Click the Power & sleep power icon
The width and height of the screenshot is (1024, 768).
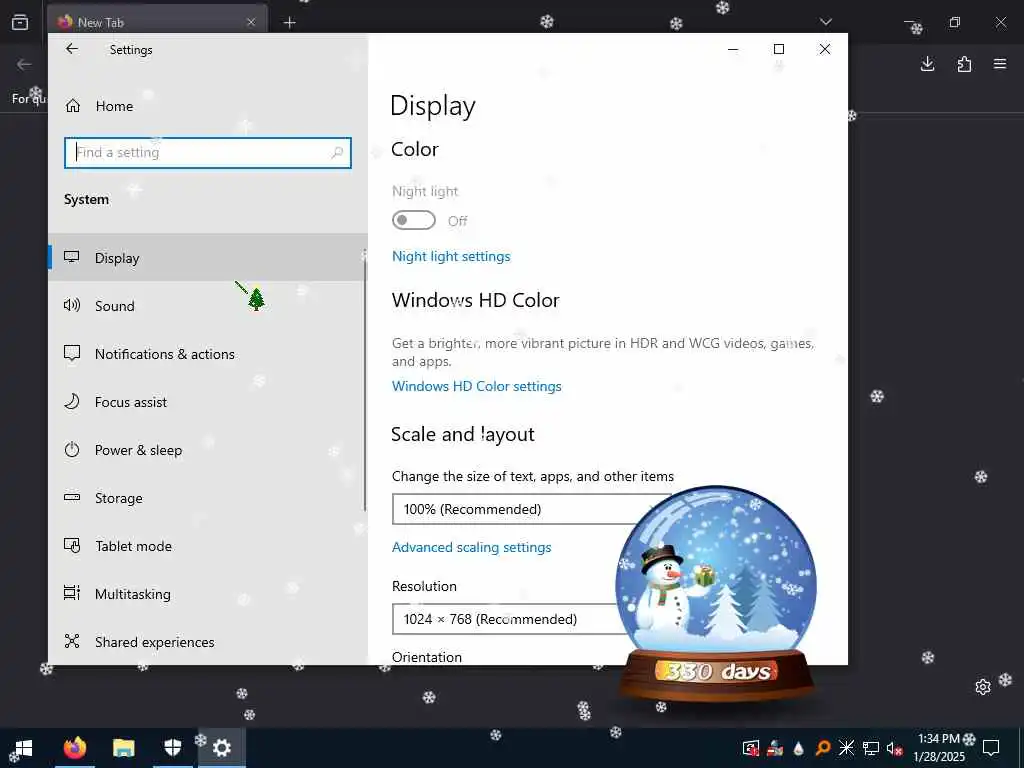(72, 449)
